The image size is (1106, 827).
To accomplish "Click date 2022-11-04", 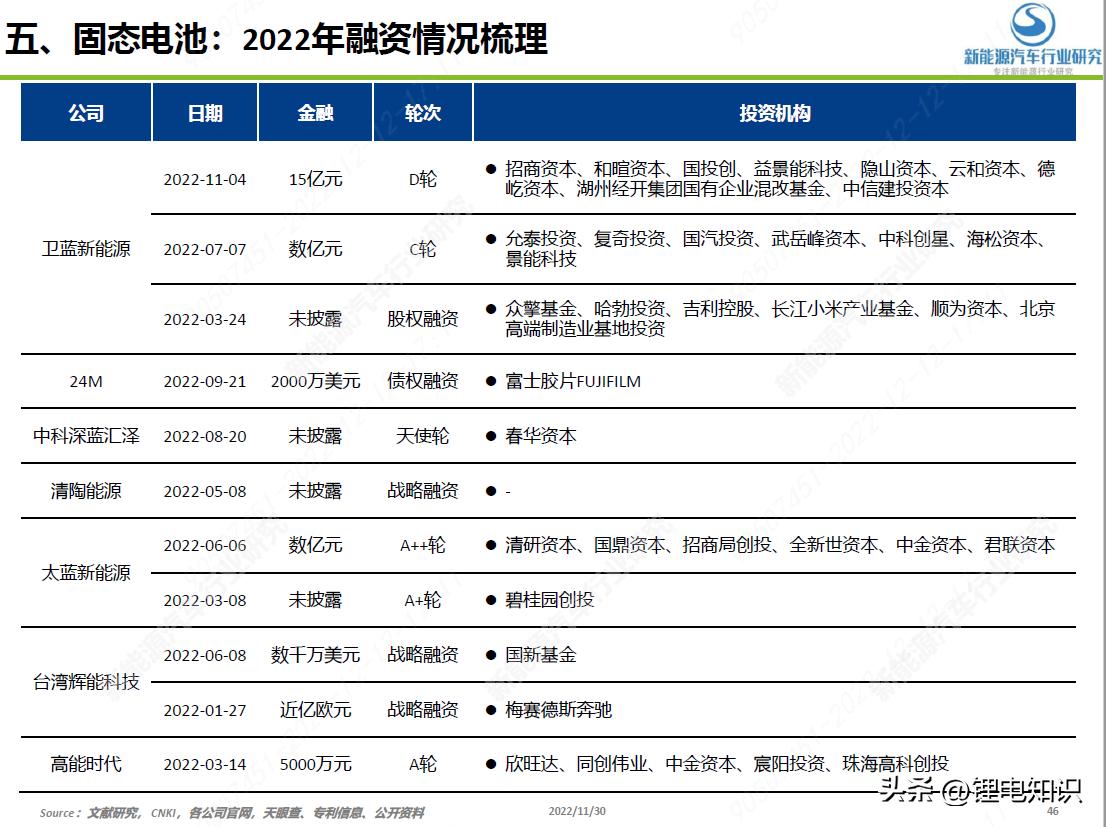I will click(205, 180).
